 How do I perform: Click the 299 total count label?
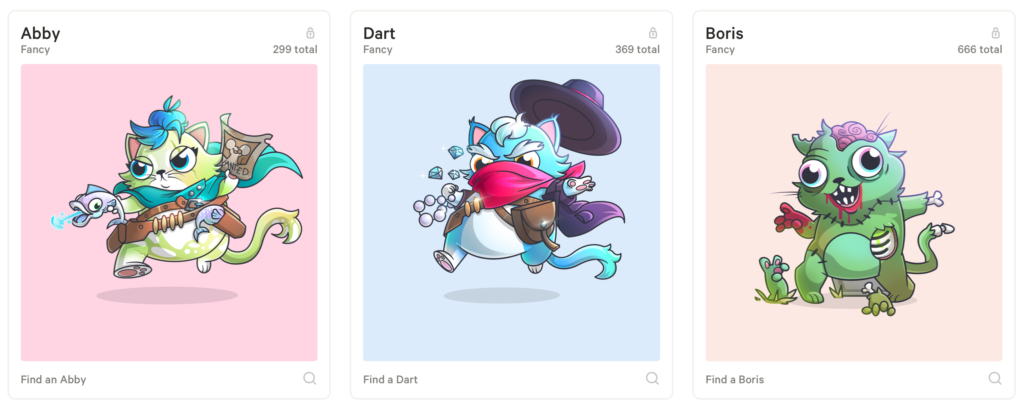tap(295, 50)
